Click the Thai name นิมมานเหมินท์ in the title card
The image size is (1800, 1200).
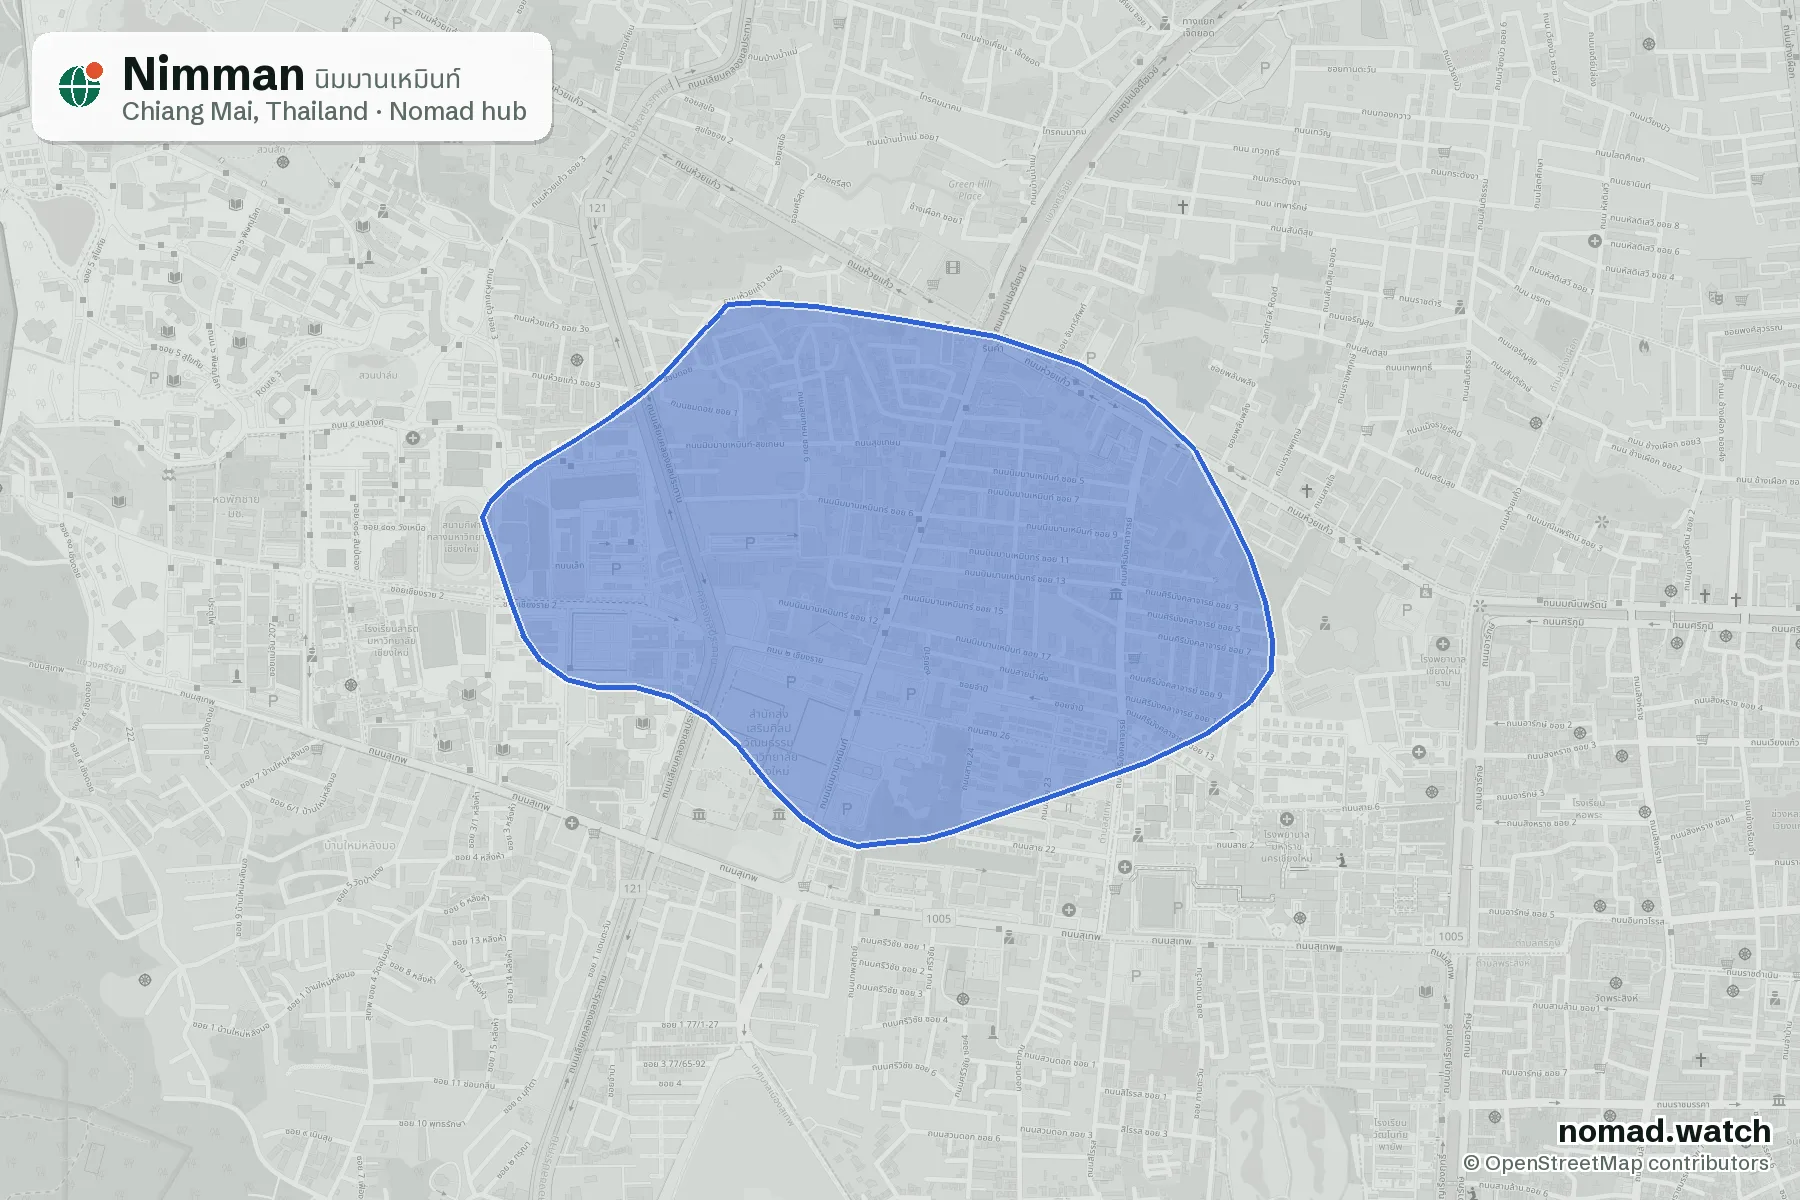coord(387,78)
